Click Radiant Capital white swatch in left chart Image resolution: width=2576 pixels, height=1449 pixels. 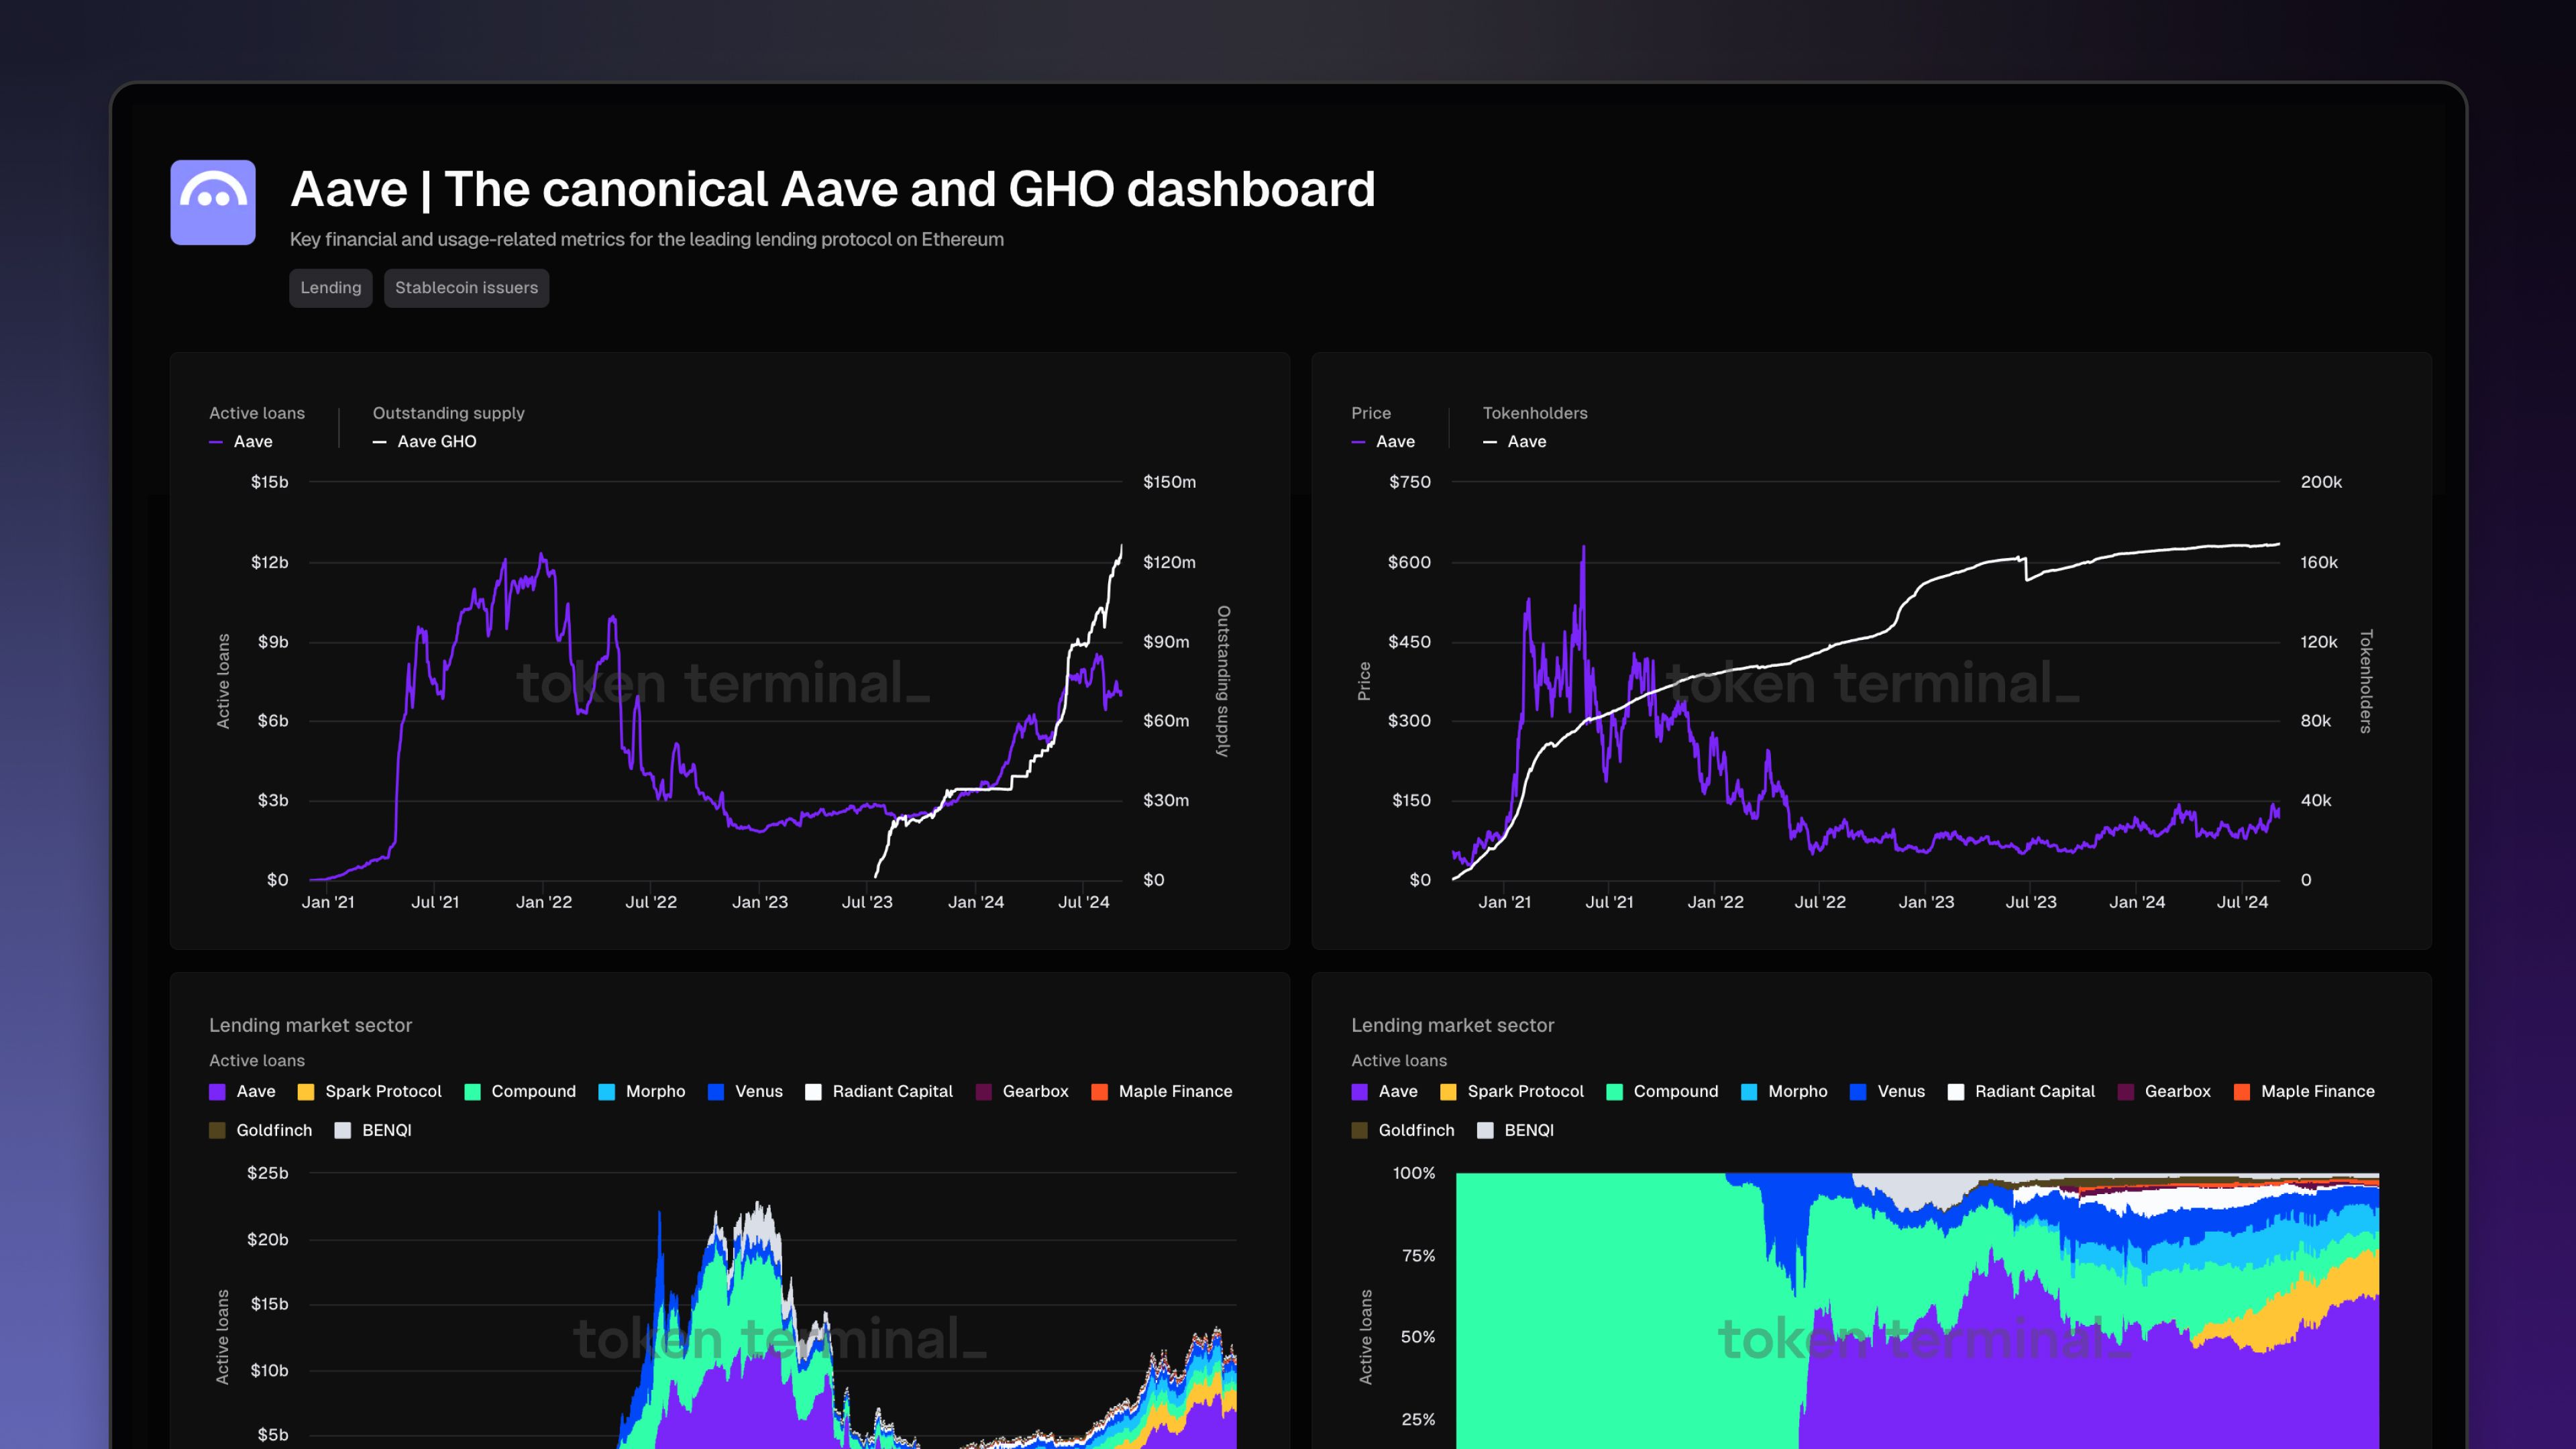click(x=813, y=1091)
